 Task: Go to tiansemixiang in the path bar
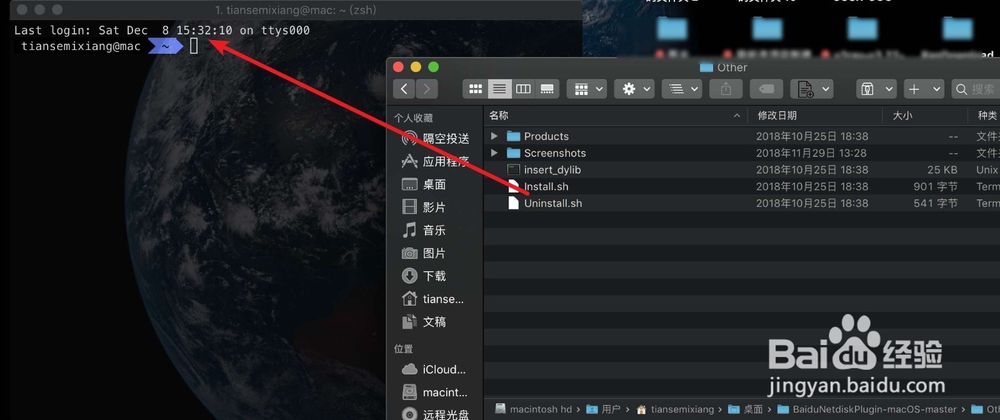[x=675, y=409]
